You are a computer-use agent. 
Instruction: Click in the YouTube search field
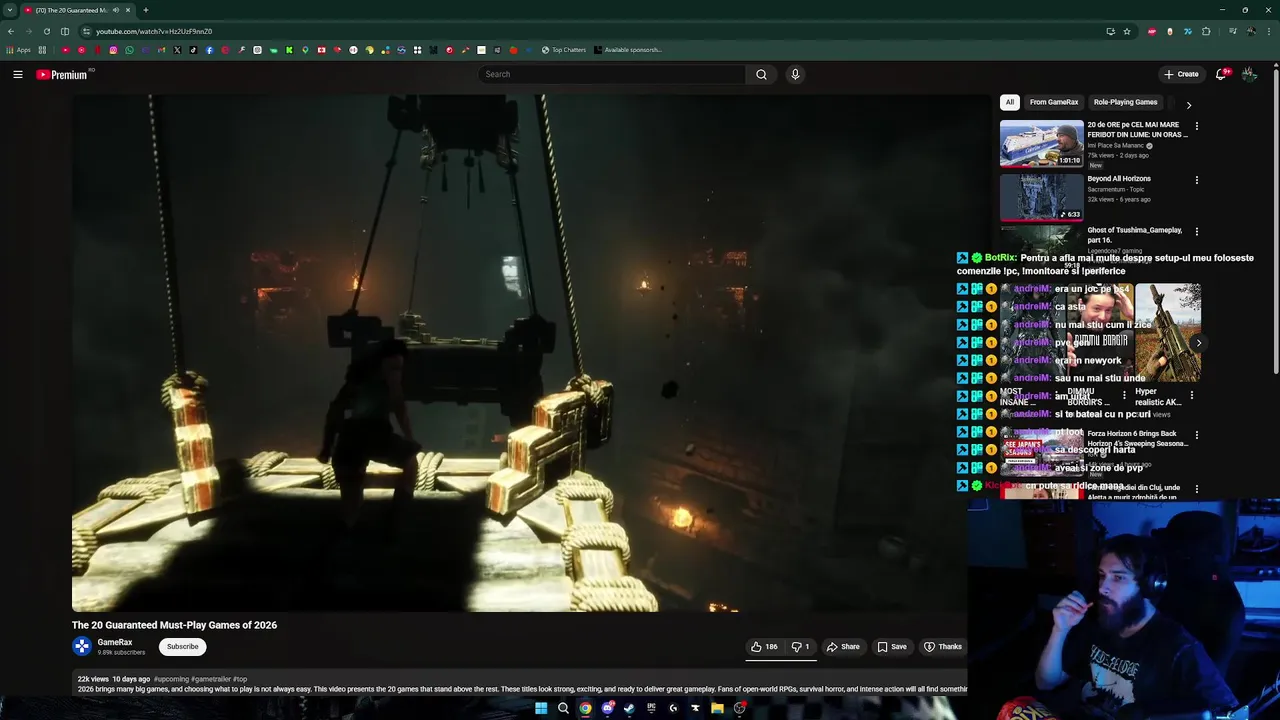point(612,74)
